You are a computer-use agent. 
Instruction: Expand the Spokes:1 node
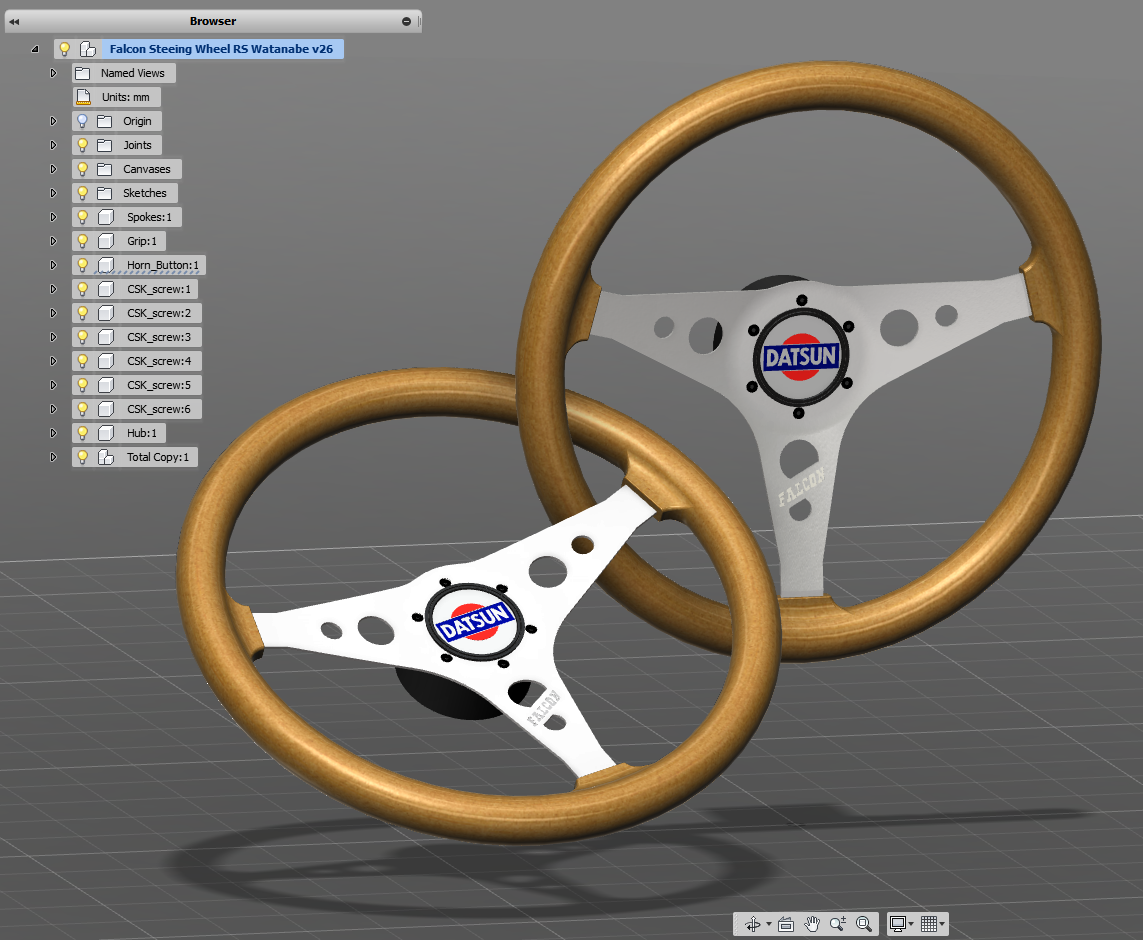pyautogui.click(x=53, y=217)
